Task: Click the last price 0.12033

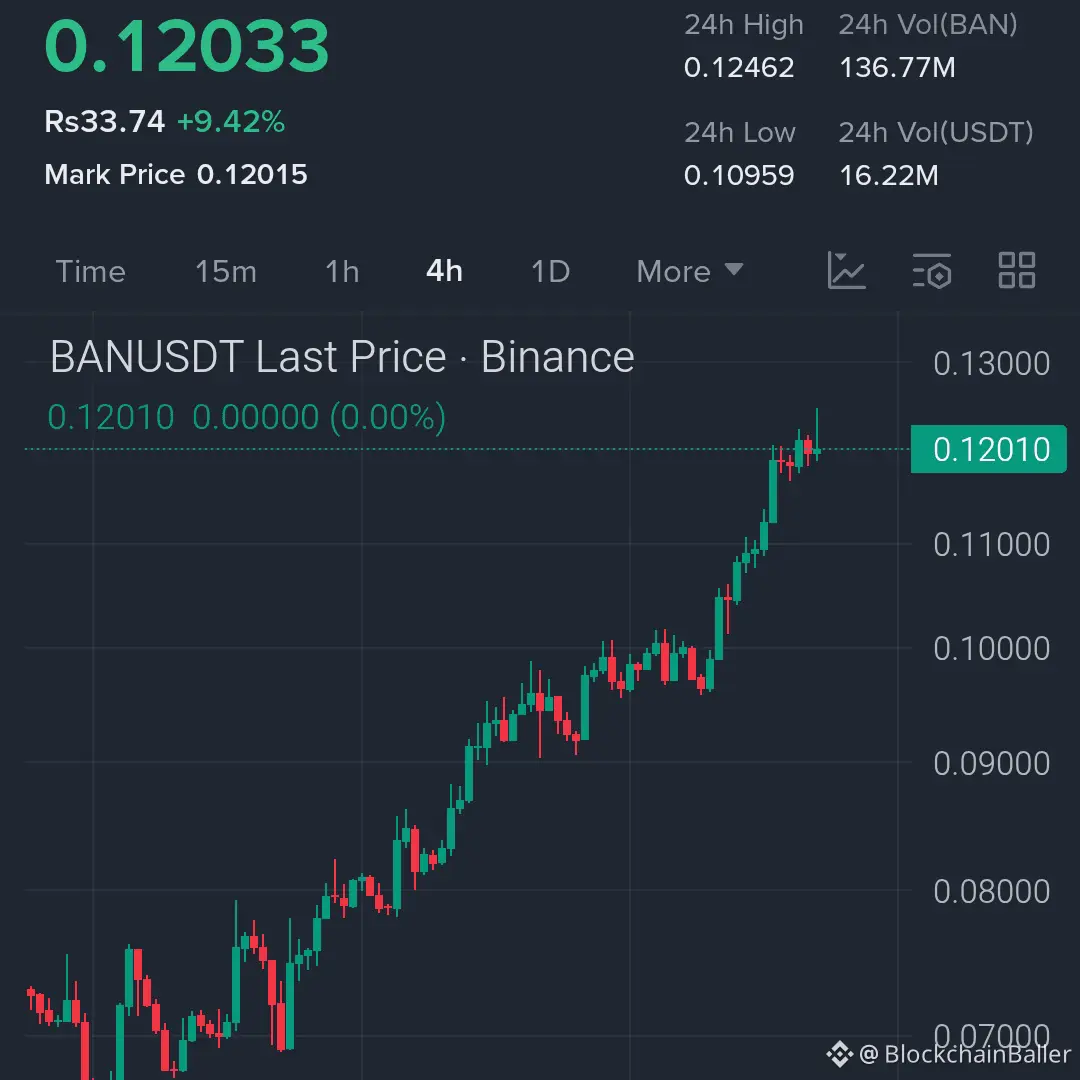Action: [187, 46]
